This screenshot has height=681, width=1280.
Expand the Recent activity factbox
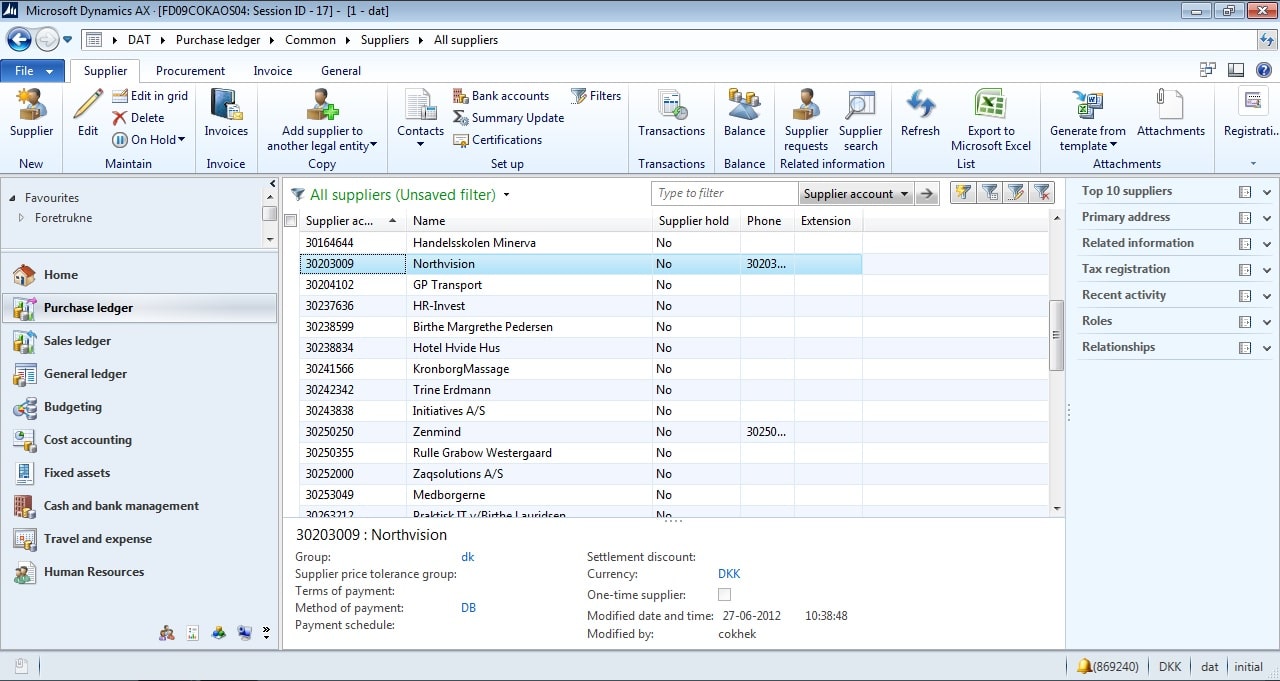point(1267,296)
